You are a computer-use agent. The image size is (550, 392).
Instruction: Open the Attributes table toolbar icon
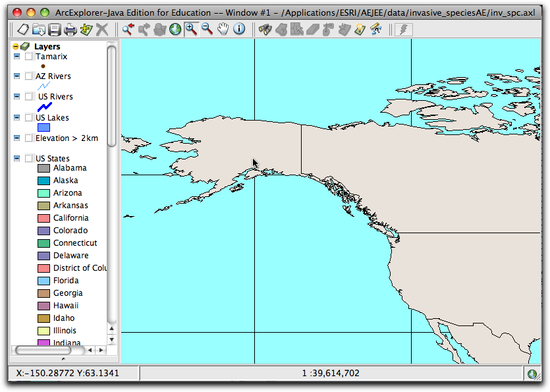tap(344, 29)
